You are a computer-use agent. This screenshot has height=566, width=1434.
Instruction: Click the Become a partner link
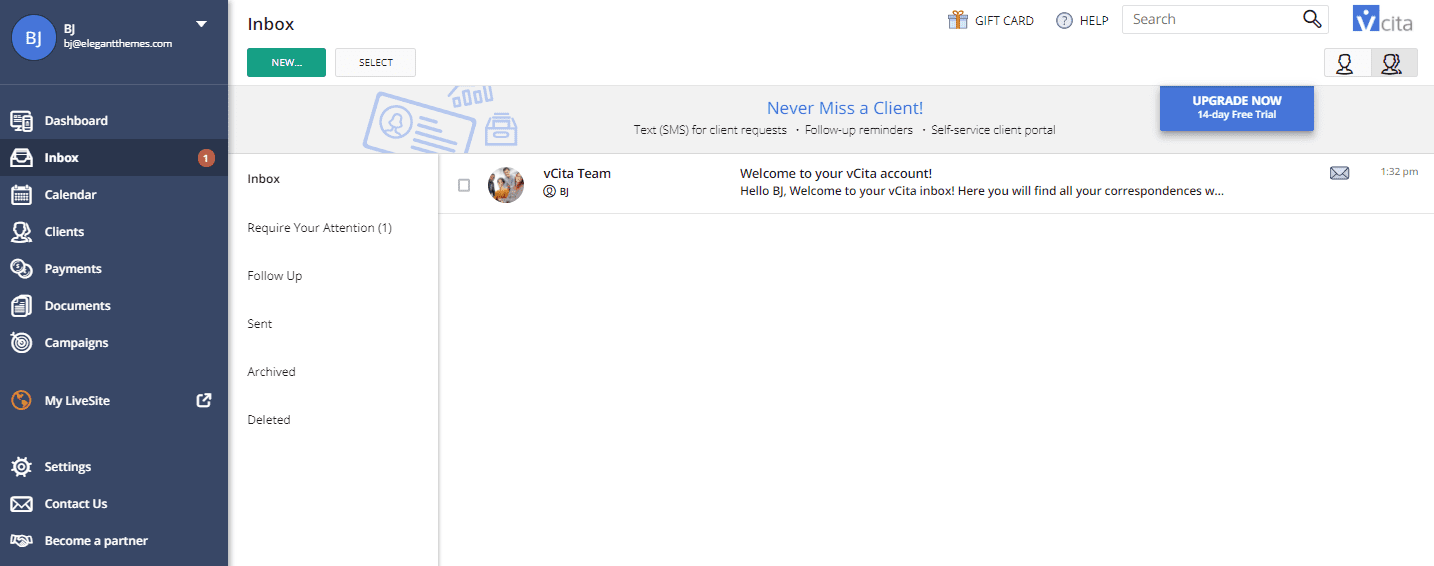pyautogui.click(x=96, y=541)
